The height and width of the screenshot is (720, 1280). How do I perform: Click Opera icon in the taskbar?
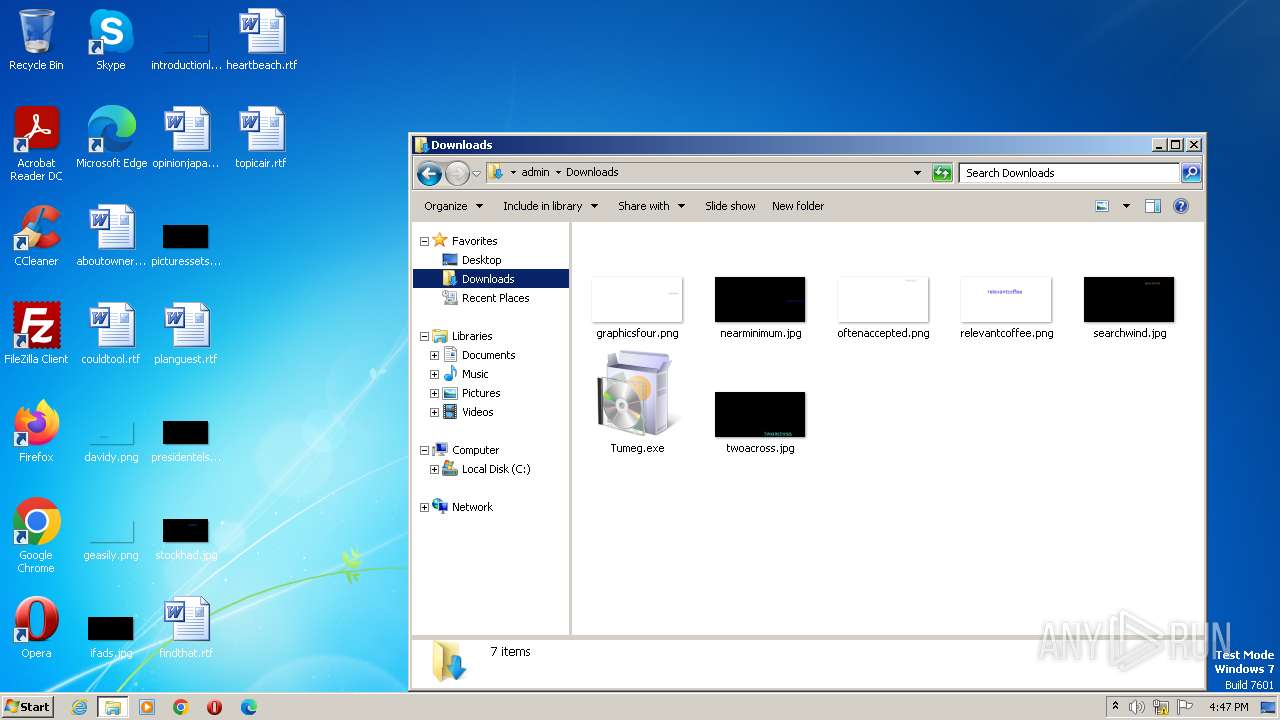coord(214,707)
